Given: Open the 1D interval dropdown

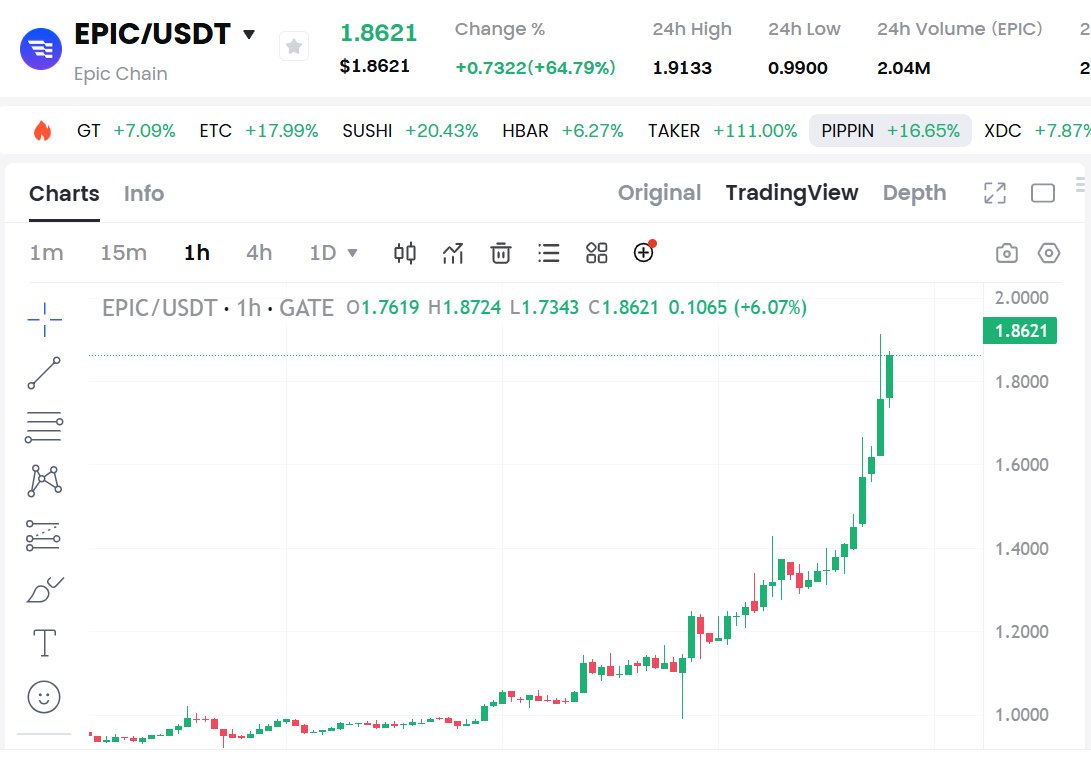Looking at the screenshot, I should pyautogui.click(x=333, y=253).
